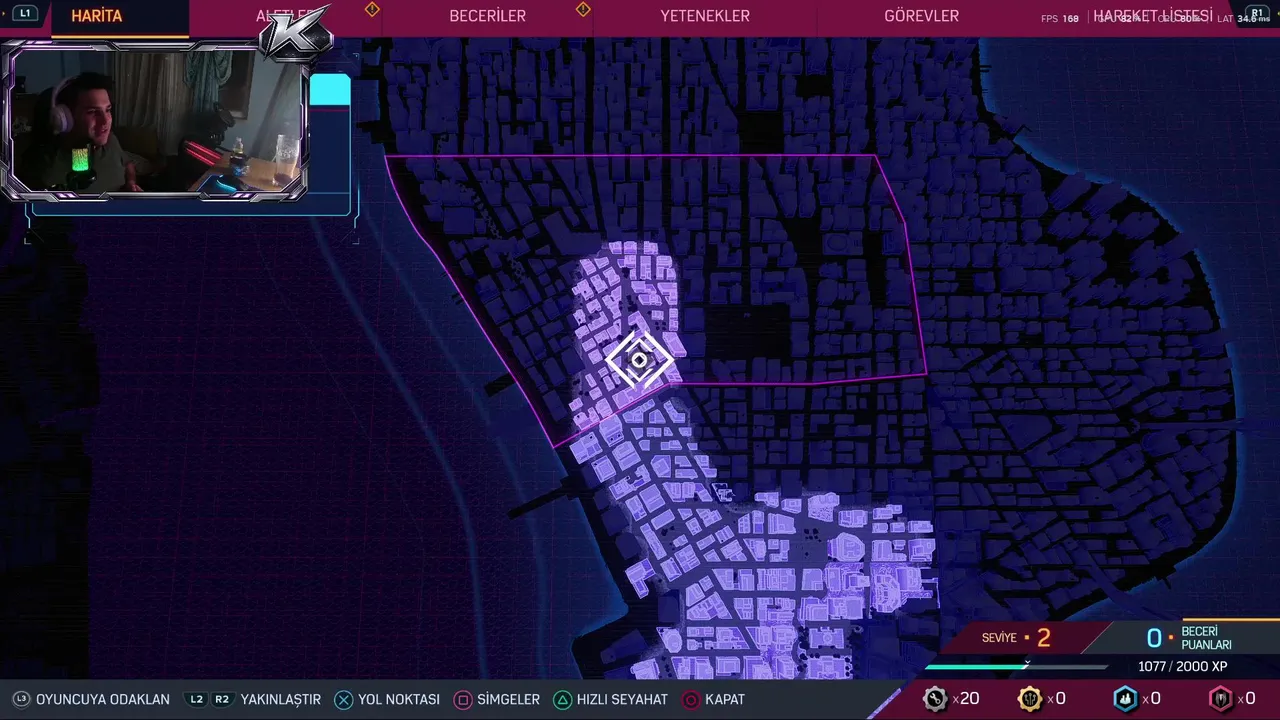Click the L3 stick icon

(x=21, y=700)
